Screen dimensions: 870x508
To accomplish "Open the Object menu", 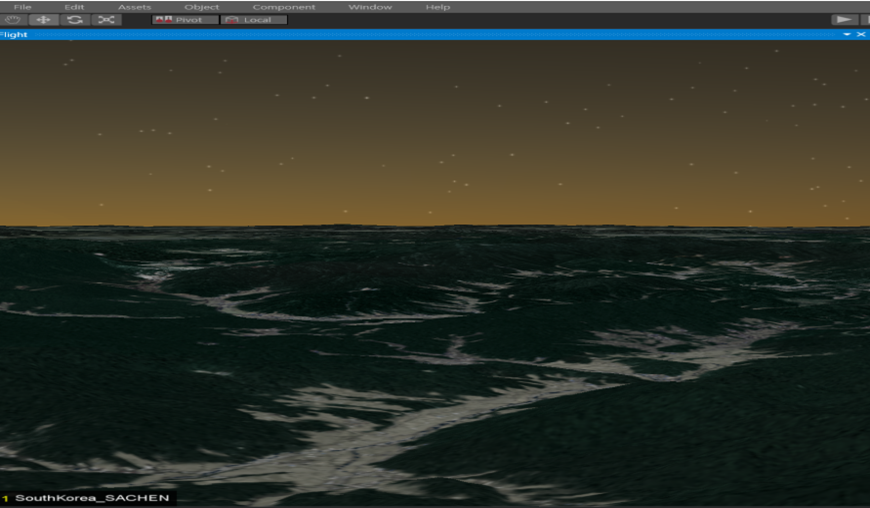I will (x=201, y=7).
